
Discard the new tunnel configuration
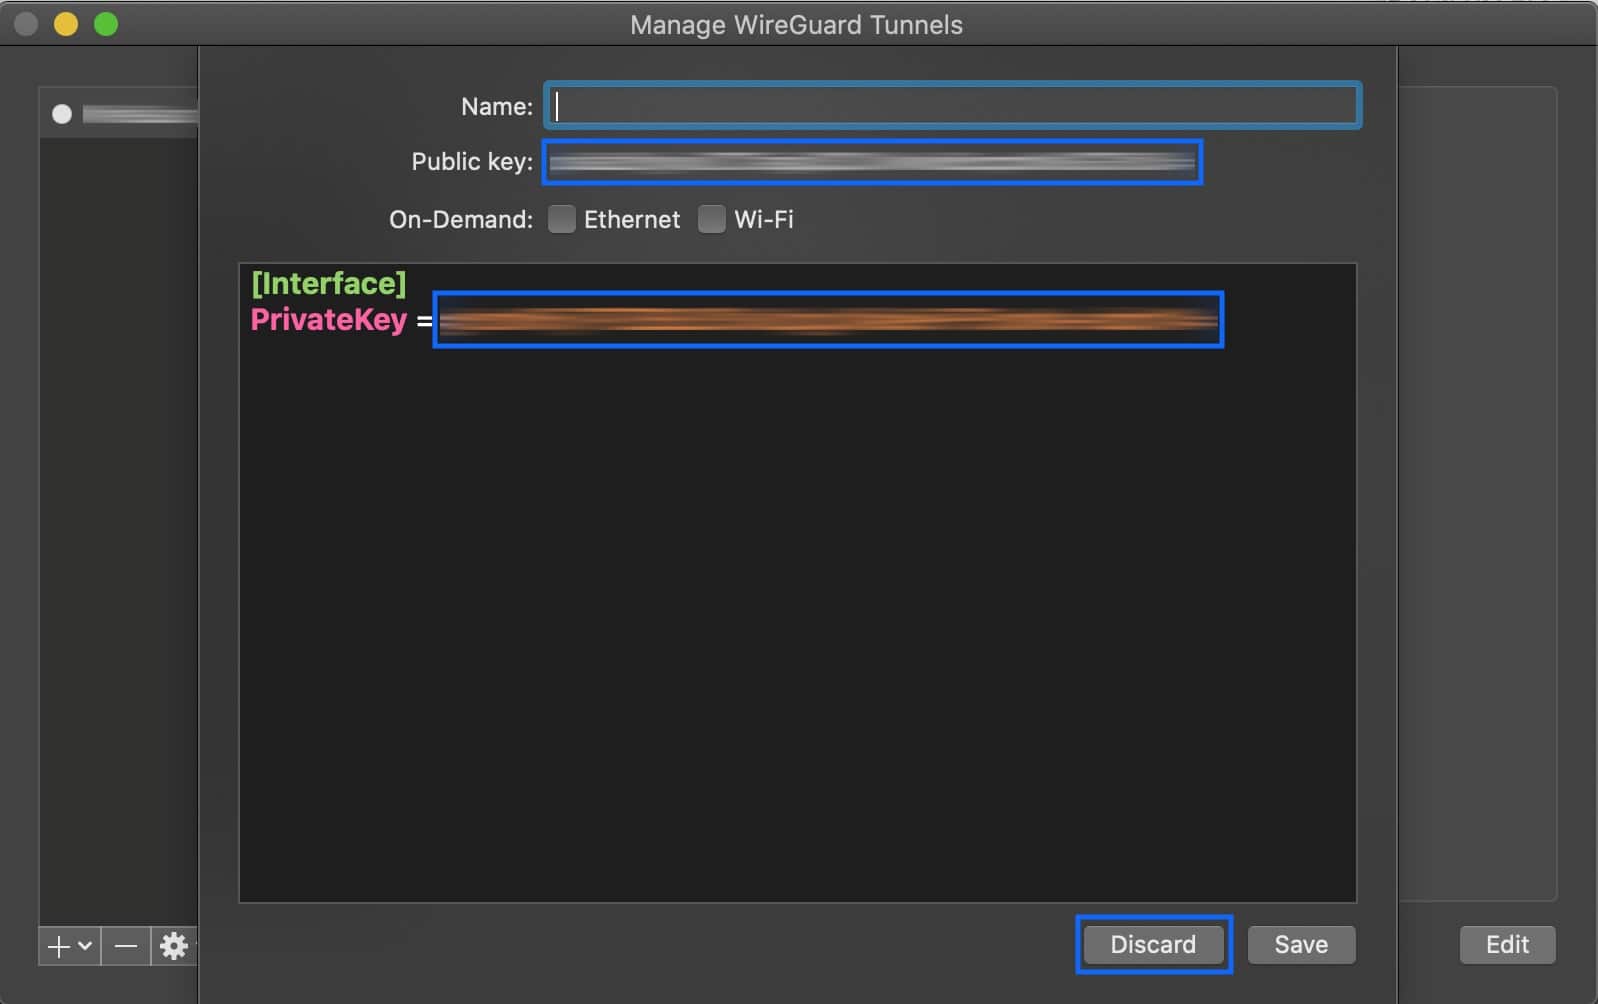(x=1153, y=944)
